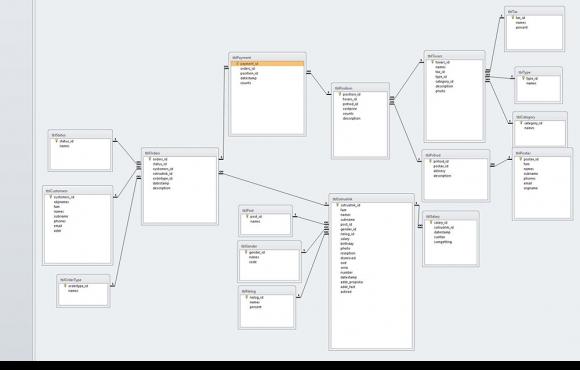
Task: Select the tblPayment table title bar
Action: (267, 57)
